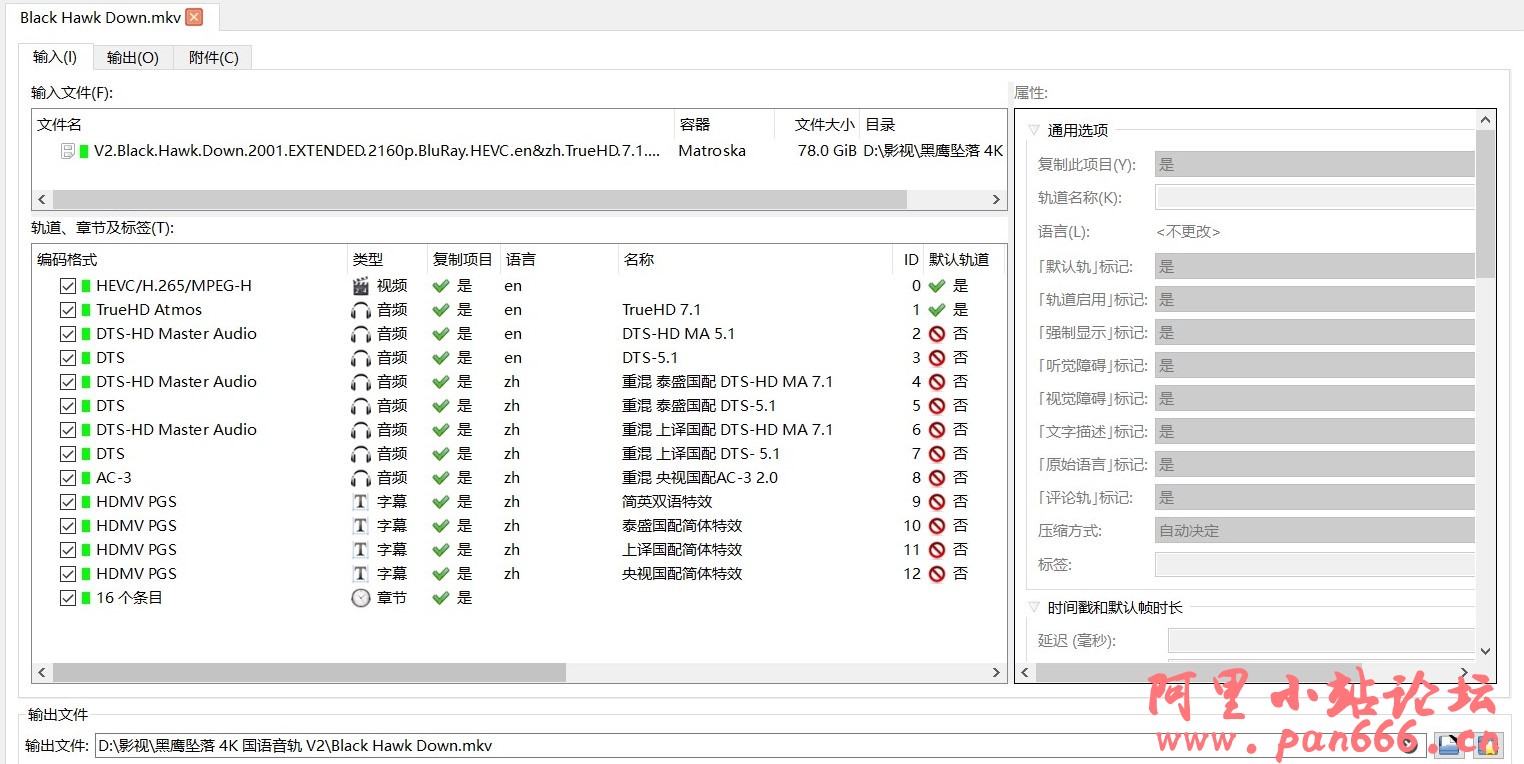
Task: Collapse the 通用选项 section
Action: pos(1034,130)
